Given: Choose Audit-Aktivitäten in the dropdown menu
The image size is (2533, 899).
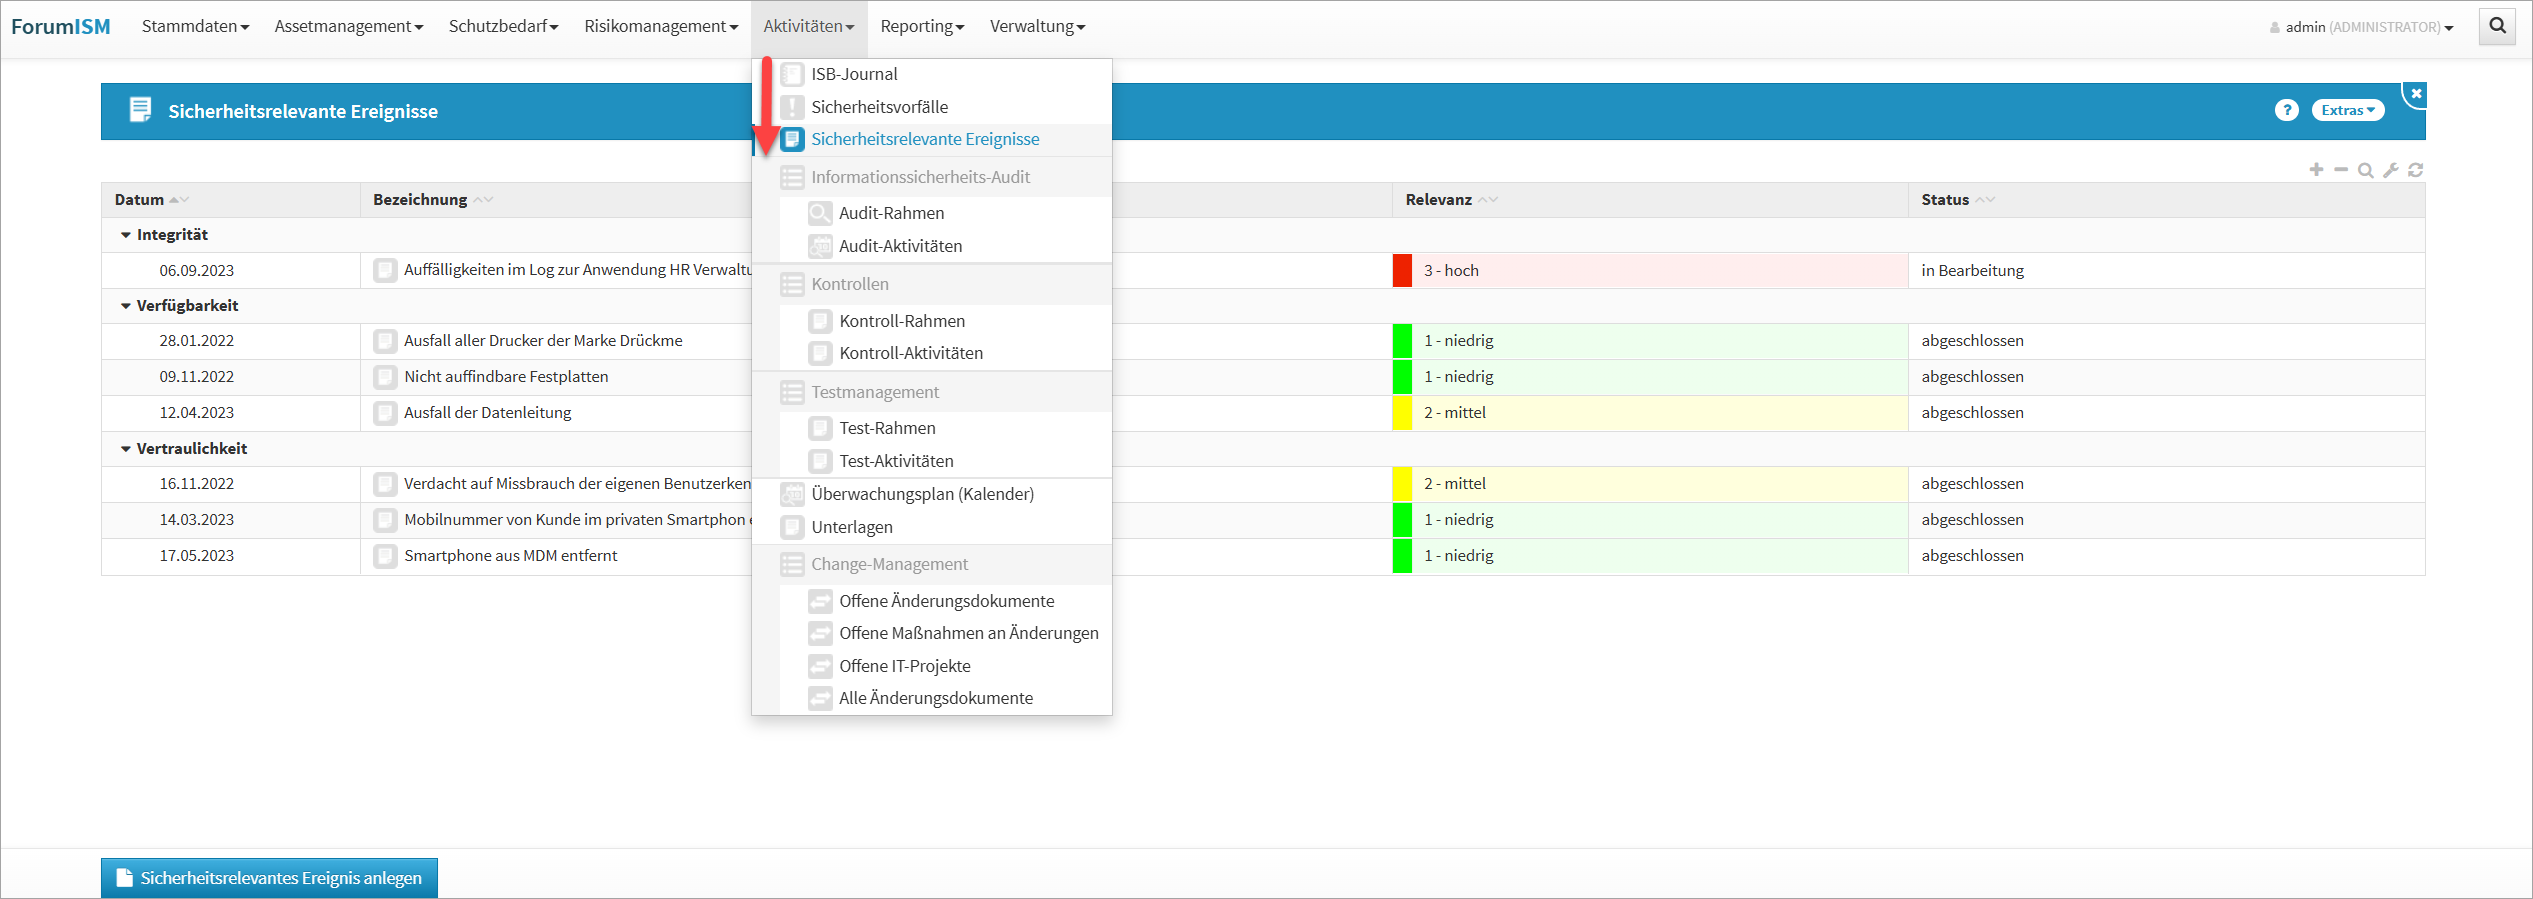Looking at the screenshot, I should 900,246.
